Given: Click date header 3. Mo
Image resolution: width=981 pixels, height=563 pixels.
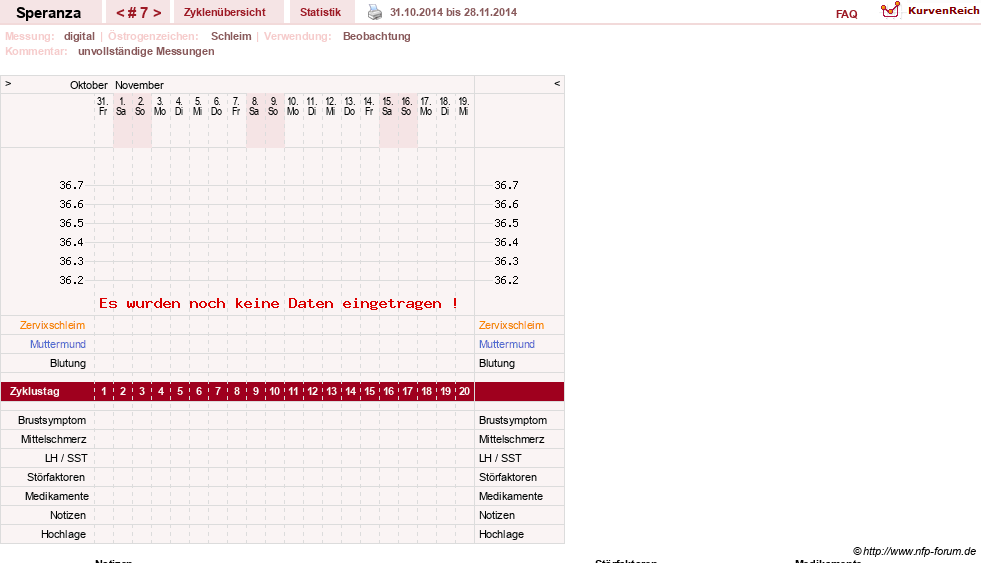Looking at the screenshot, I should [x=160, y=106].
